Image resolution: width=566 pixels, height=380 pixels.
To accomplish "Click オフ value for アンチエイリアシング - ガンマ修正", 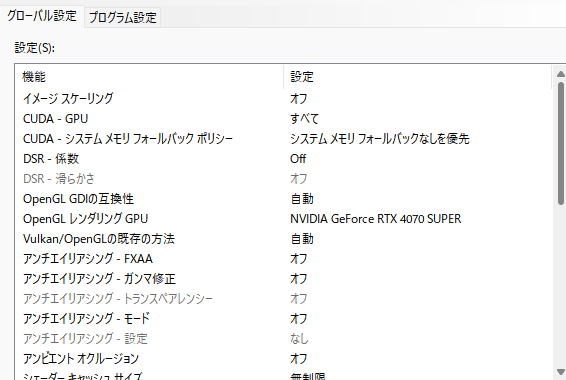I will coord(299,279).
